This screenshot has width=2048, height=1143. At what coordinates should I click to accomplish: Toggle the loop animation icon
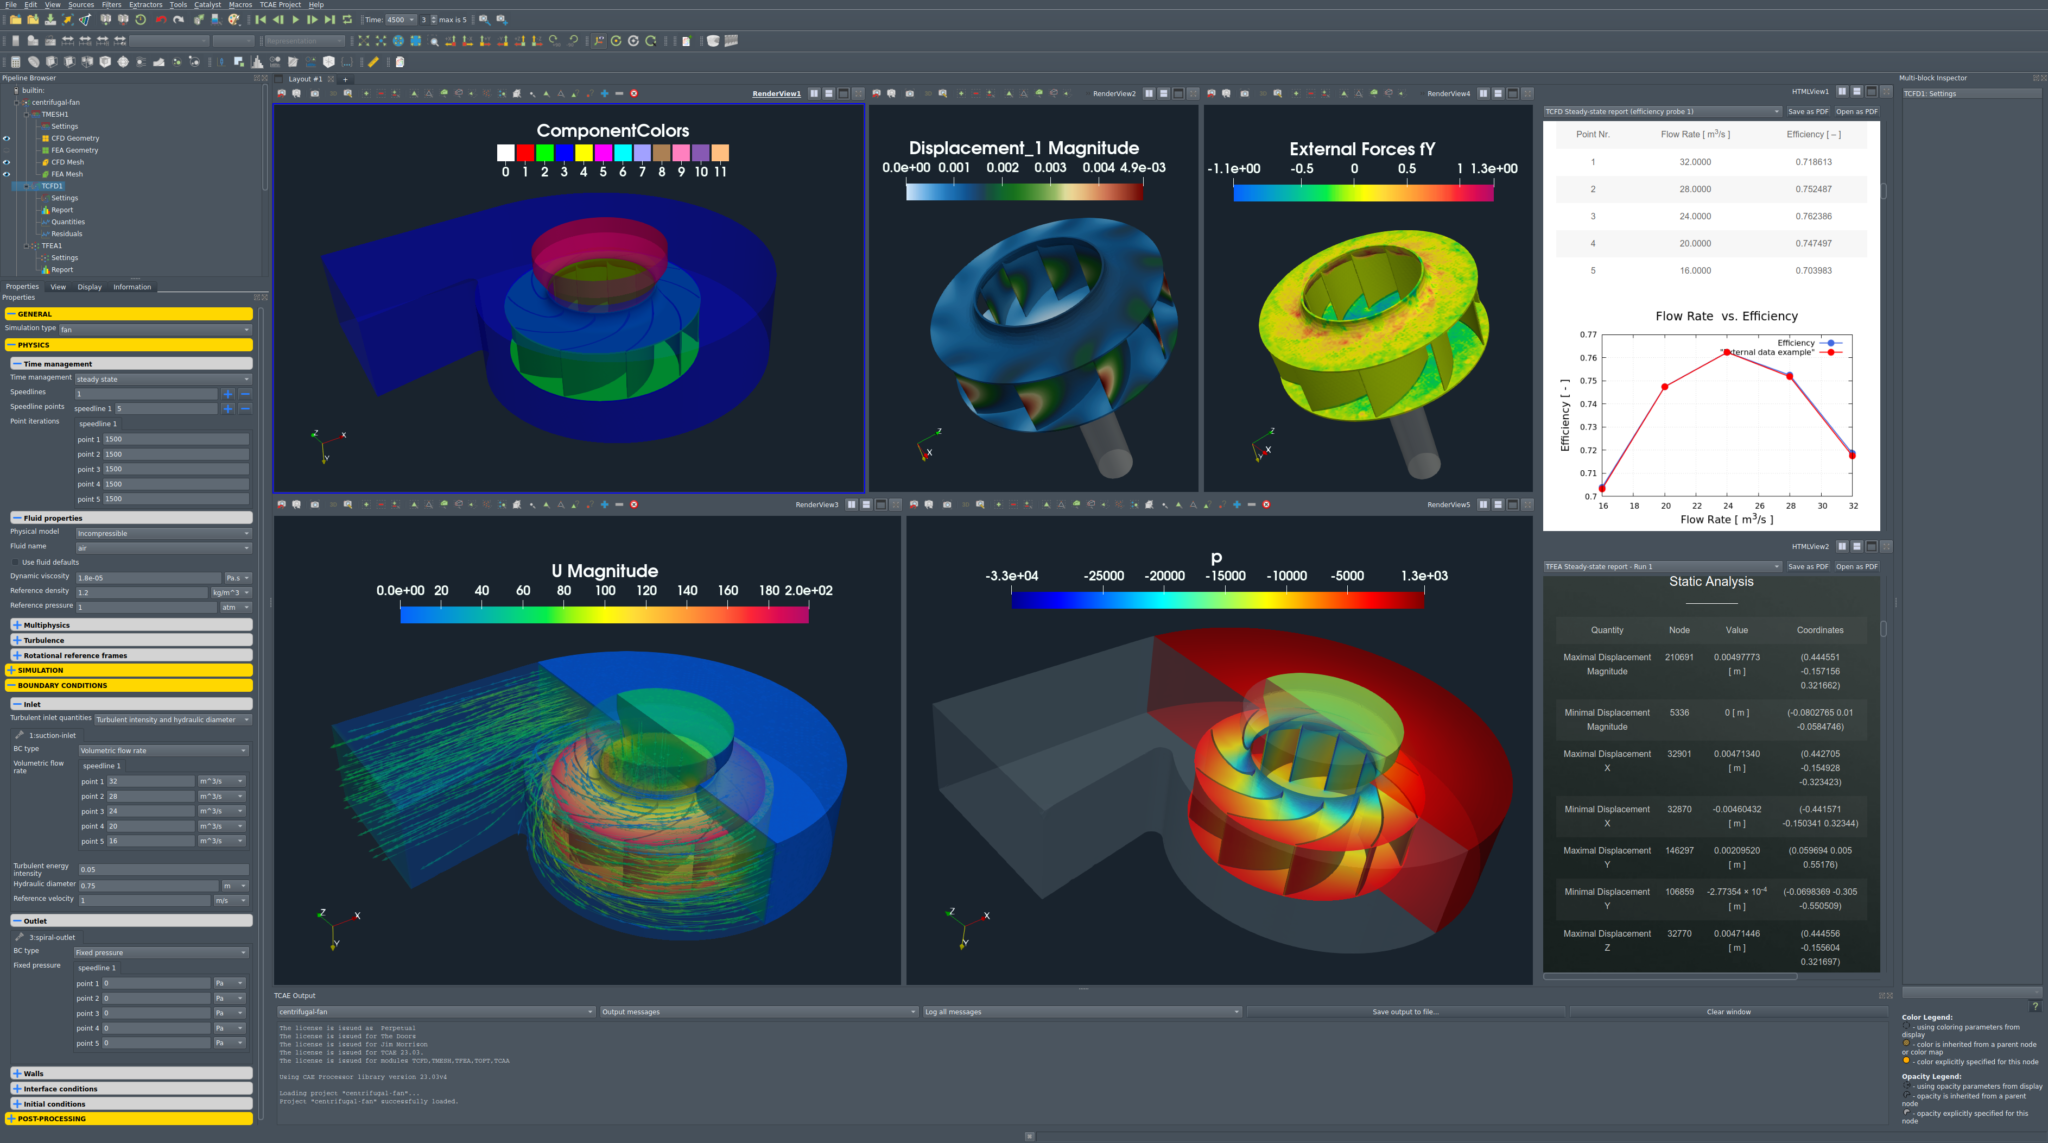347,19
